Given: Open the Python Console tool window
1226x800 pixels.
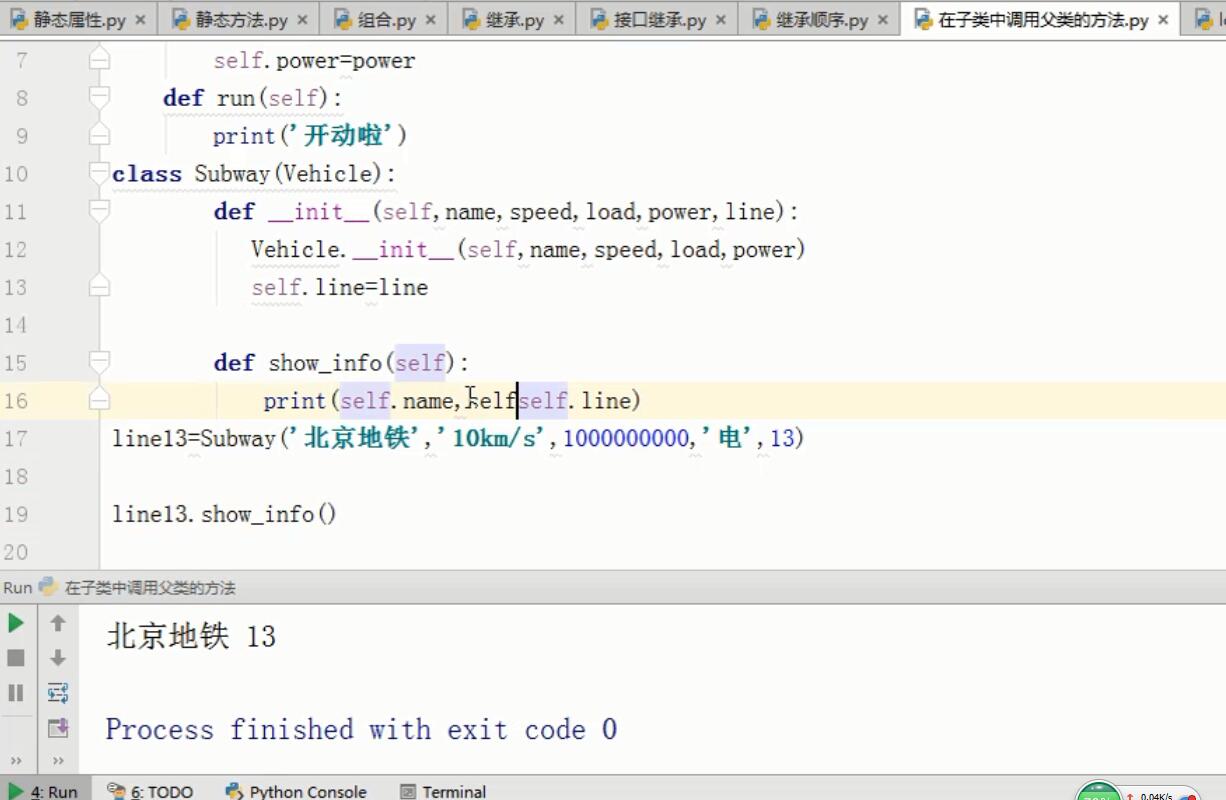Looking at the screenshot, I should coord(296,791).
